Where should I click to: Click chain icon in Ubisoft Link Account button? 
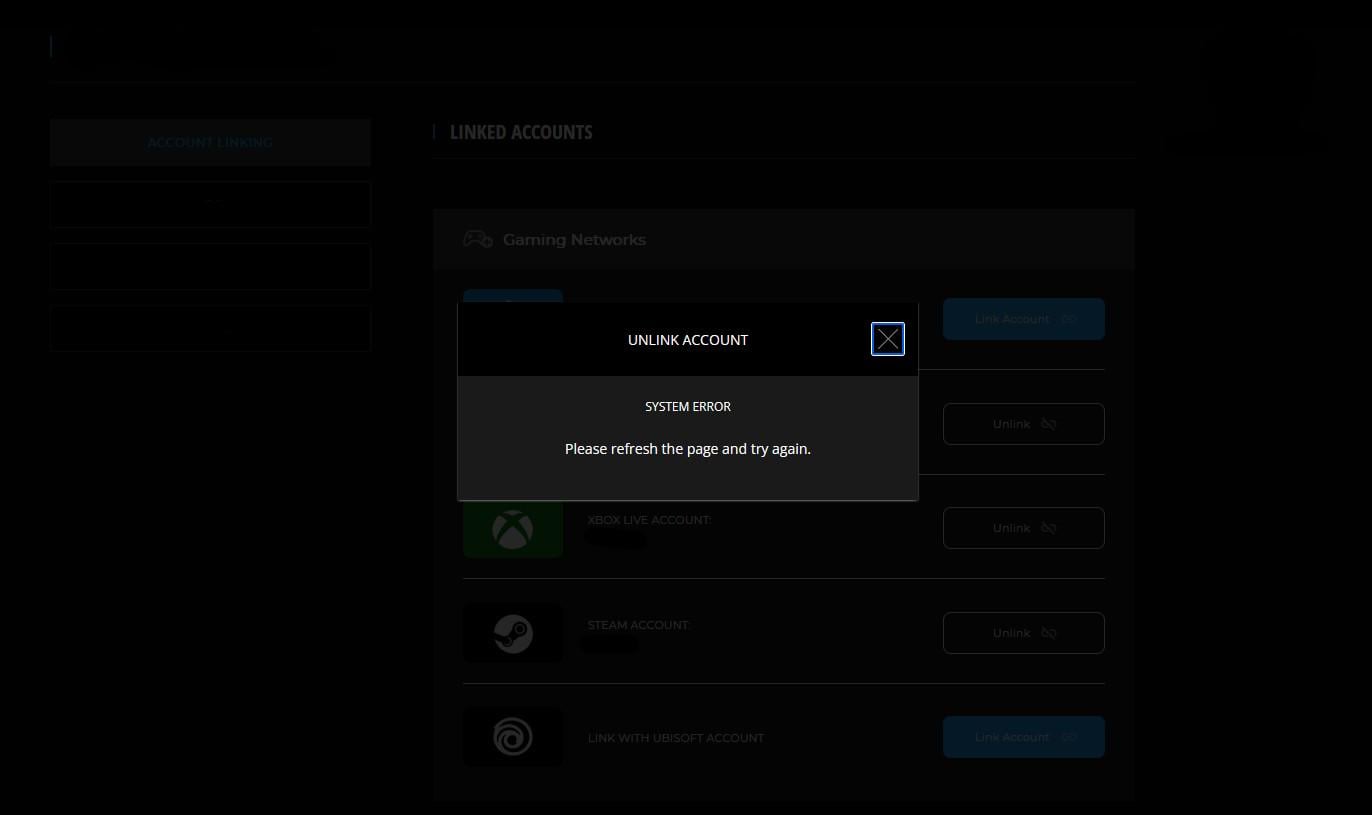pyautogui.click(x=1069, y=737)
